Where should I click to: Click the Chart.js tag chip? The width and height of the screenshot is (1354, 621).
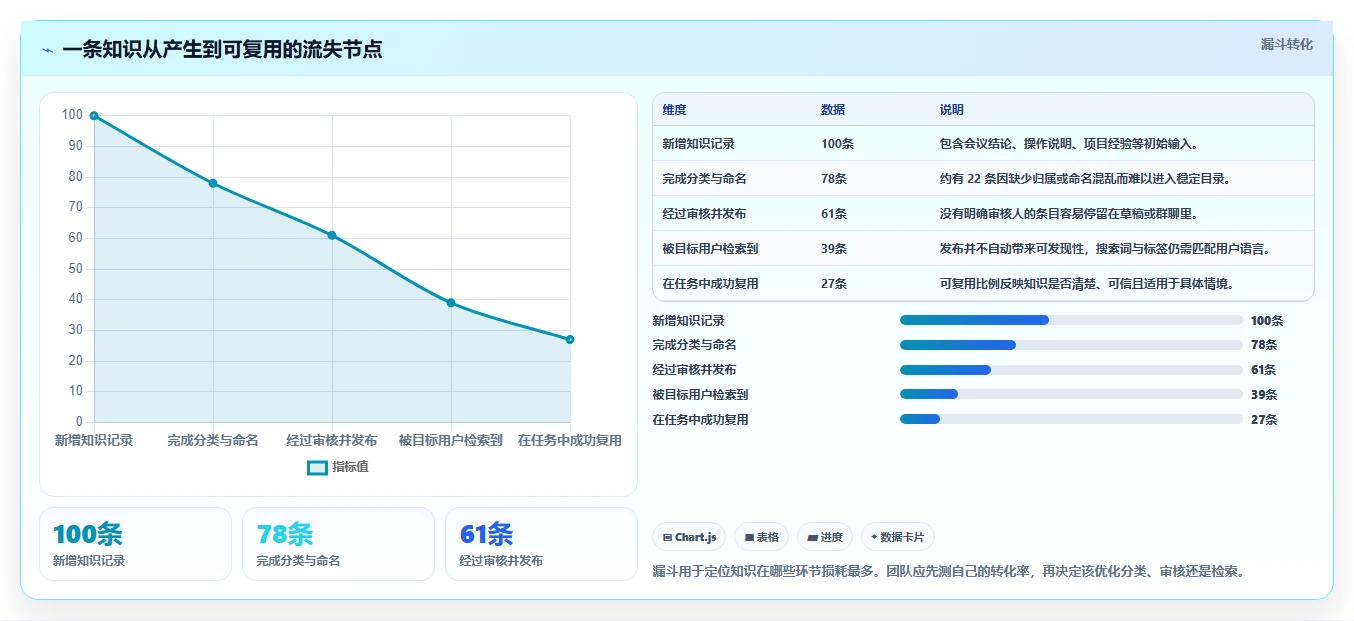[689, 537]
